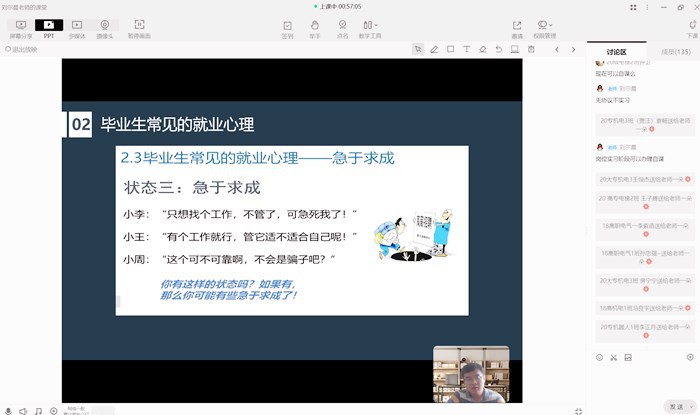700x415 pixels.
Task: Expand the teaching tools (教学工具) menu
Action: 372,28
